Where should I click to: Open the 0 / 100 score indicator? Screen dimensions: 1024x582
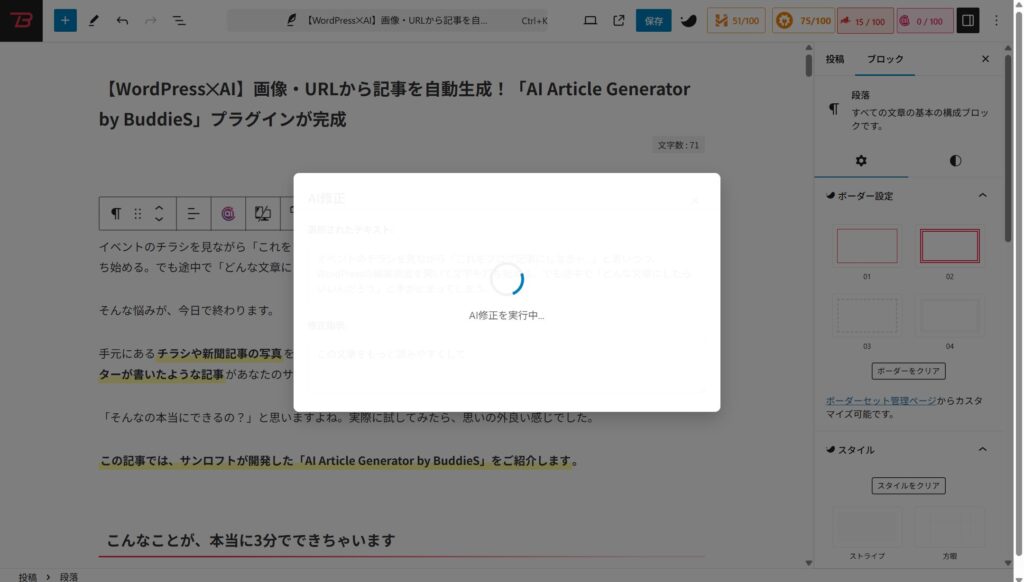[x=924, y=21]
